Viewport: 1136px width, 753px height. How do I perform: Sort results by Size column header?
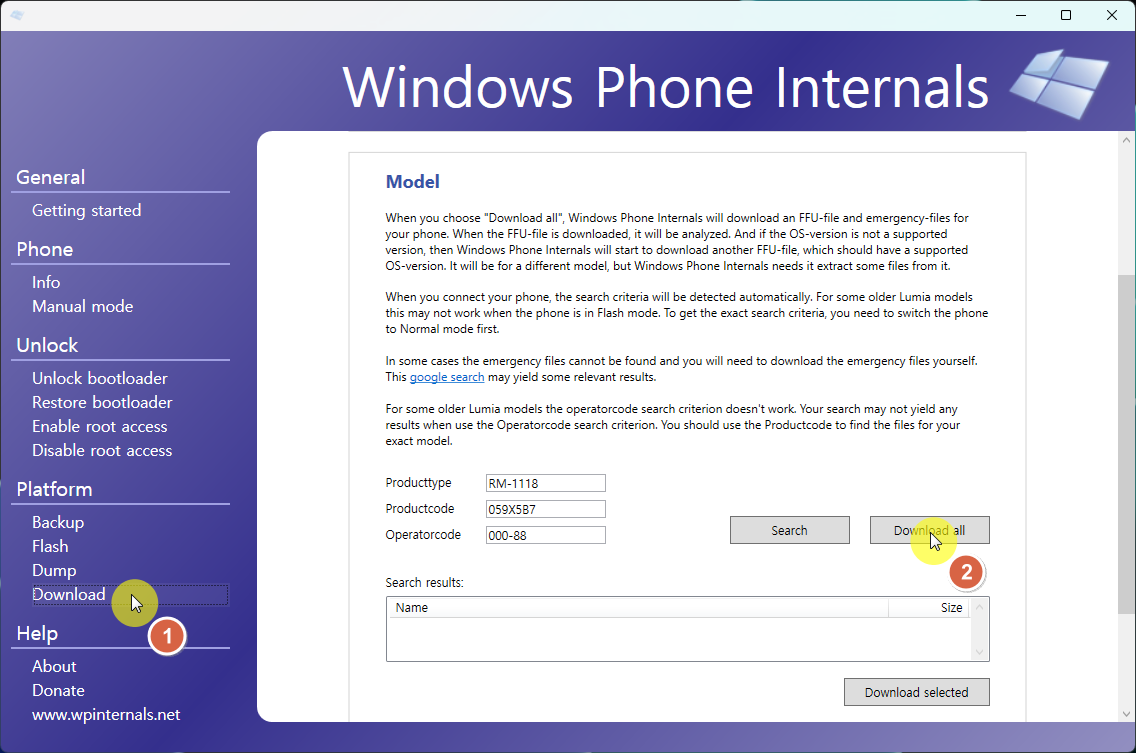tap(929, 607)
